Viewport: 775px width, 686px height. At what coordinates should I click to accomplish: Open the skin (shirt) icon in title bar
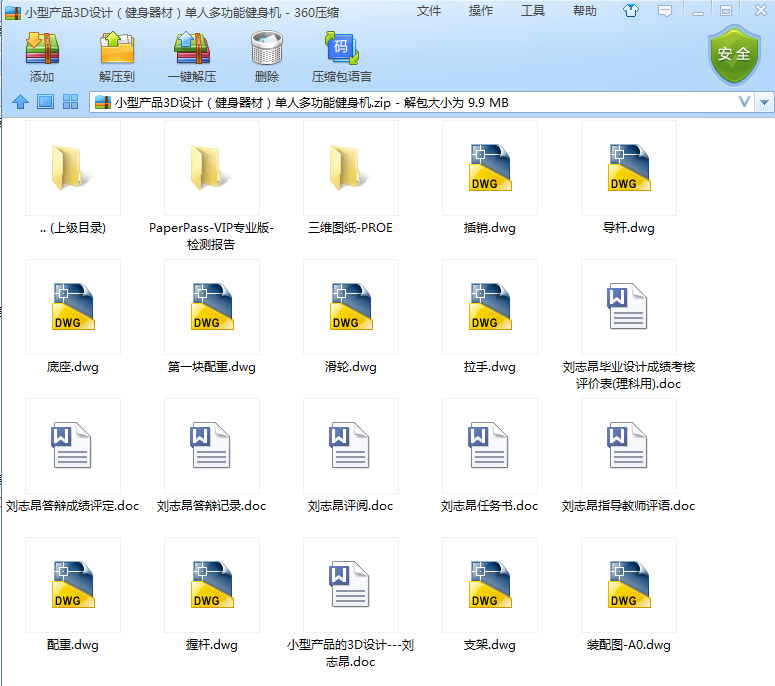click(631, 10)
